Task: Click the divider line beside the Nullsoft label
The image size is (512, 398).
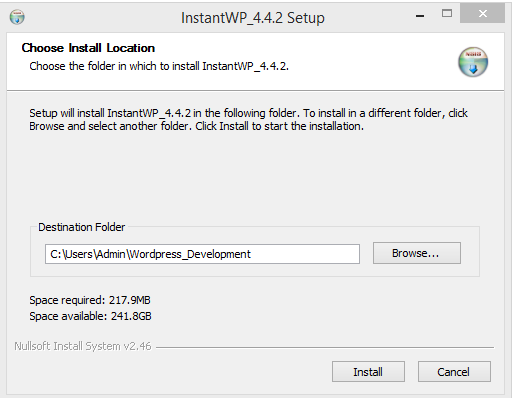Action: tap(325, 347)
